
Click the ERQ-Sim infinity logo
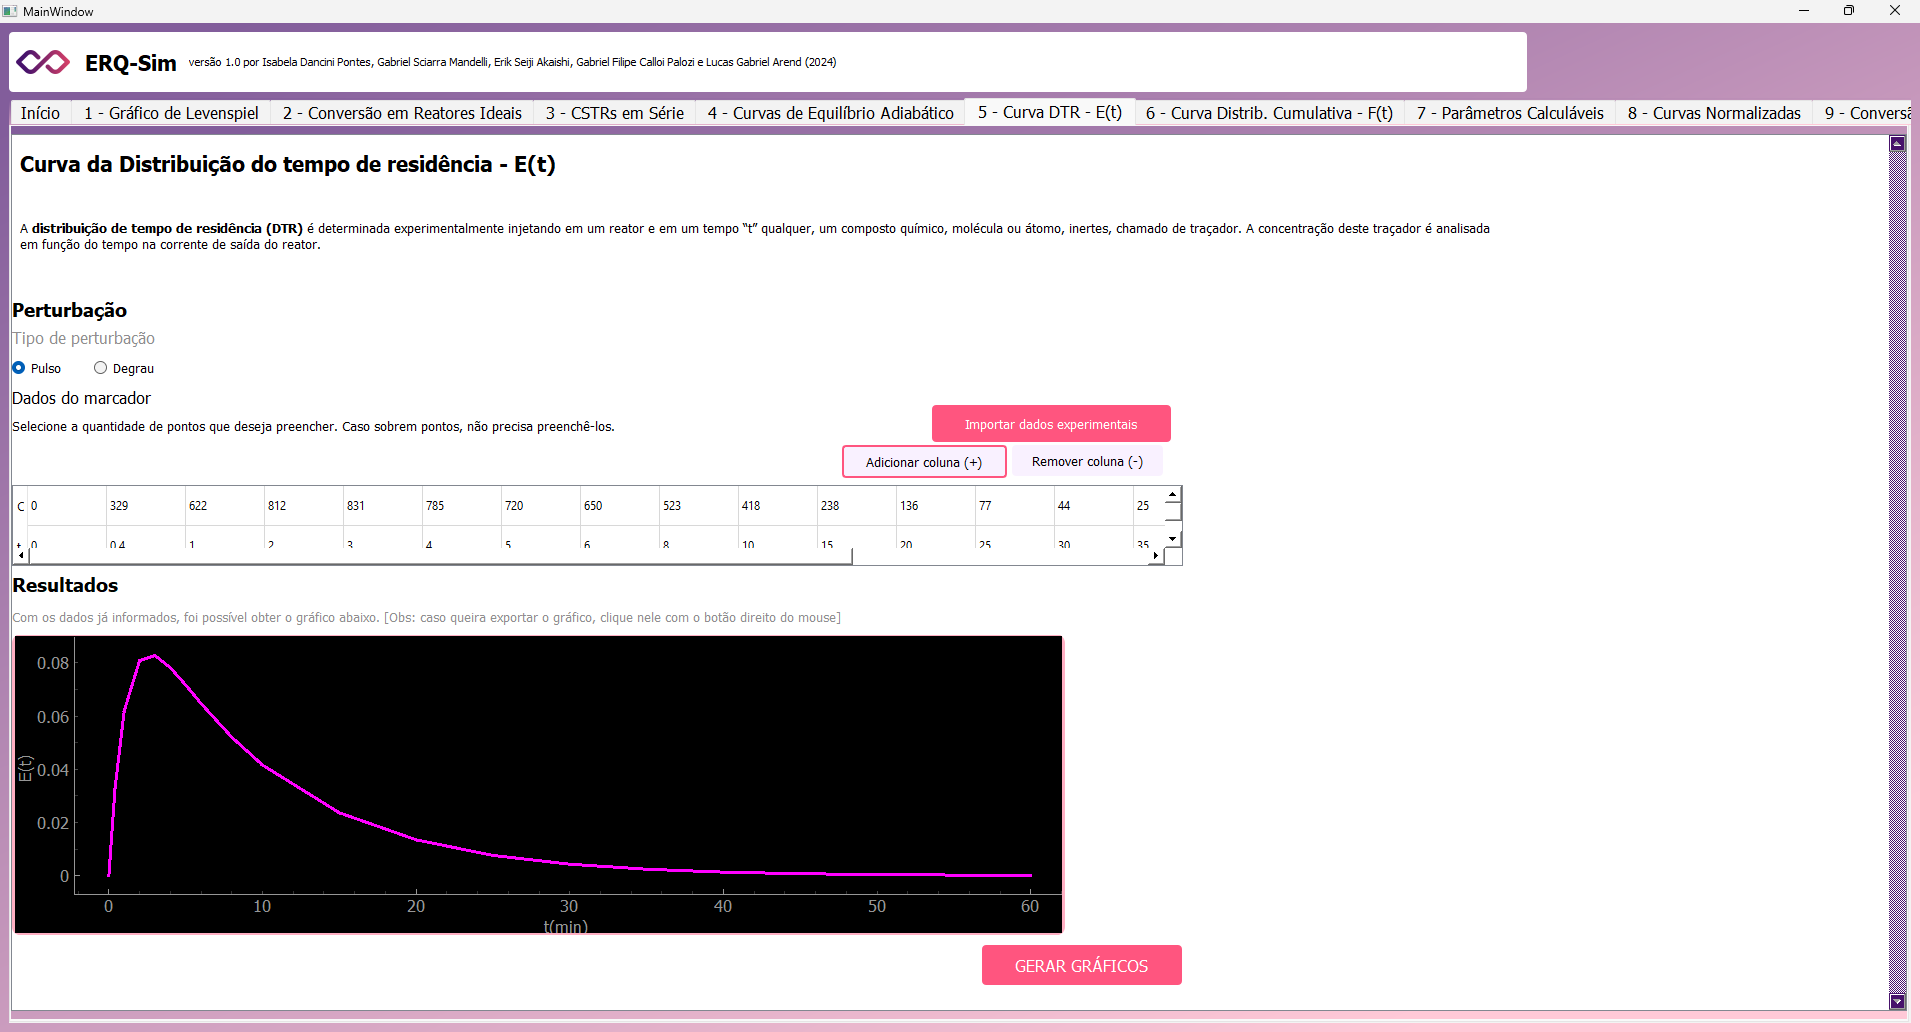[x=43, y=62]
